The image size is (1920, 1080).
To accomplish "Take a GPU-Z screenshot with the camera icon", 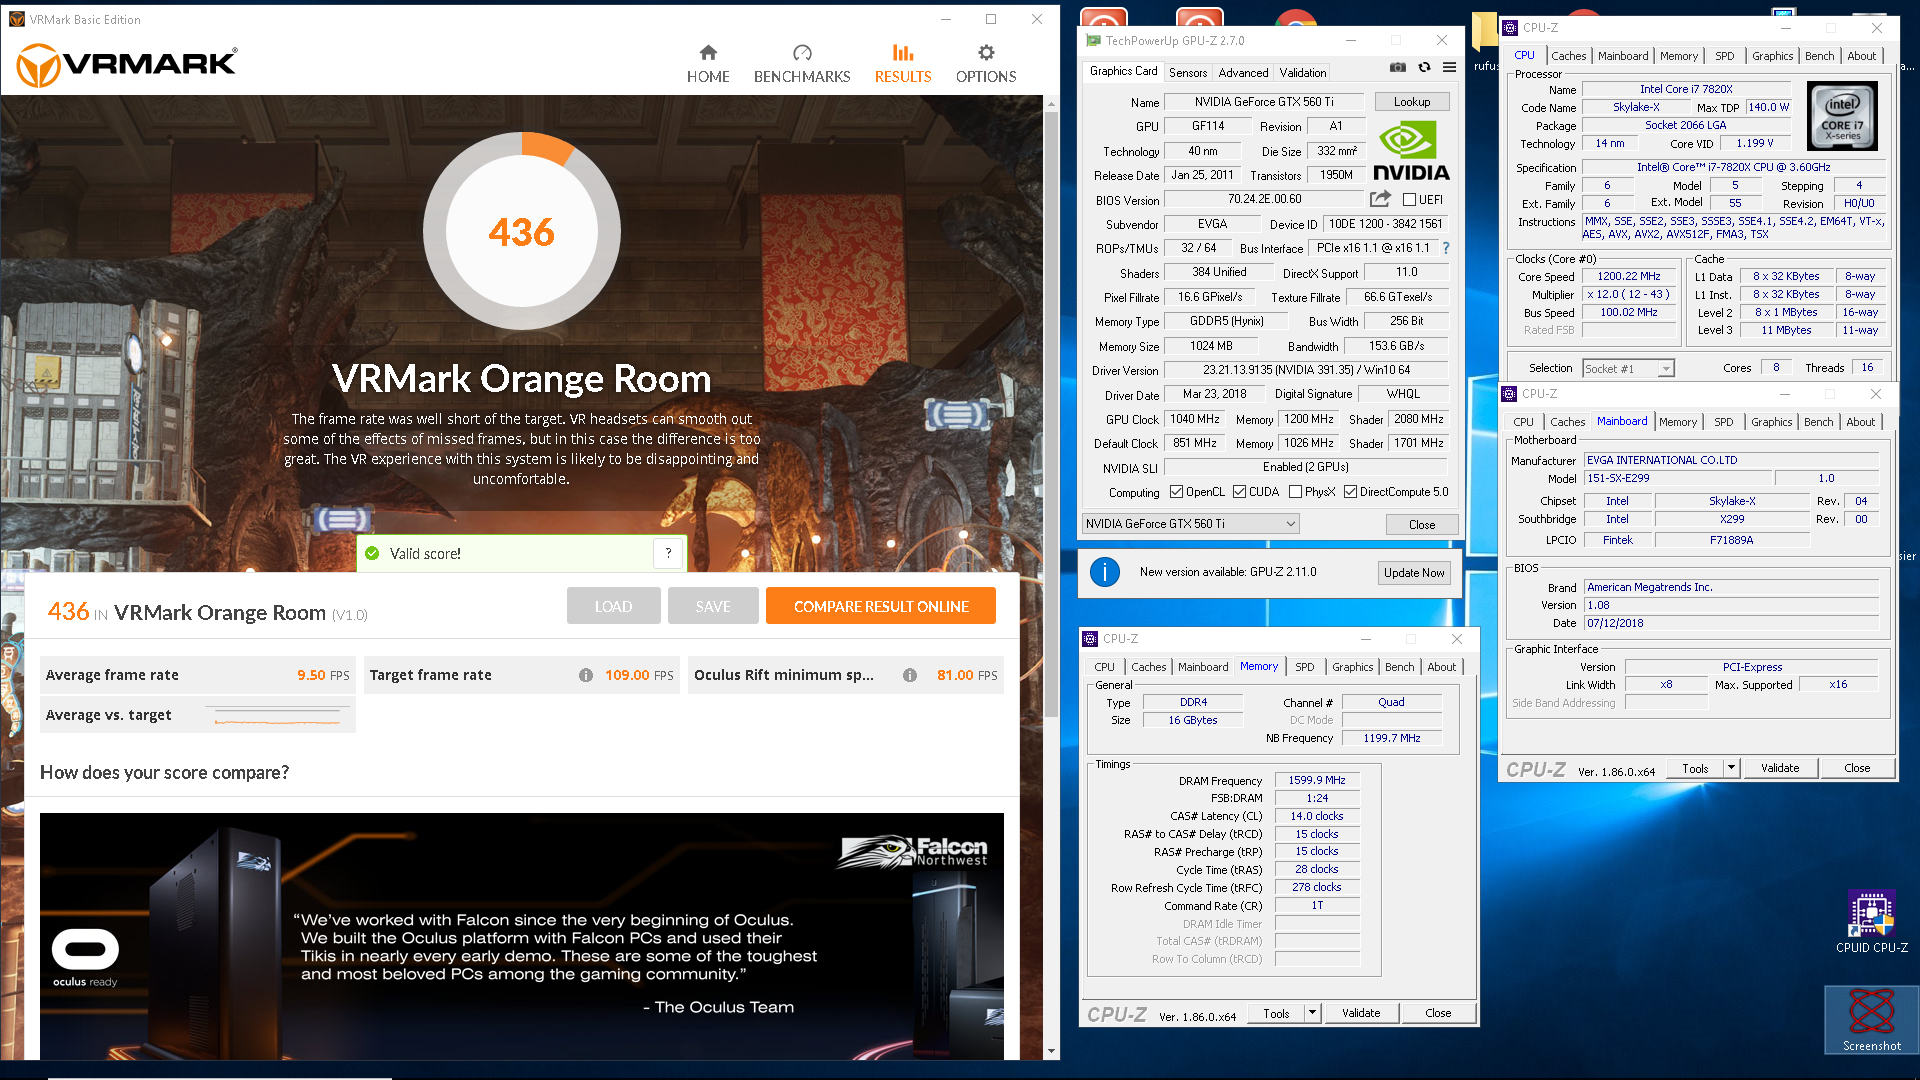I will point(1398,68).
